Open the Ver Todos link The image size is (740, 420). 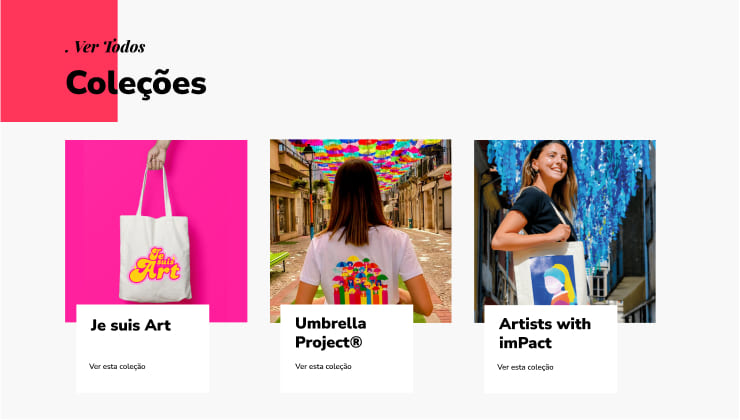coord(105,47)
